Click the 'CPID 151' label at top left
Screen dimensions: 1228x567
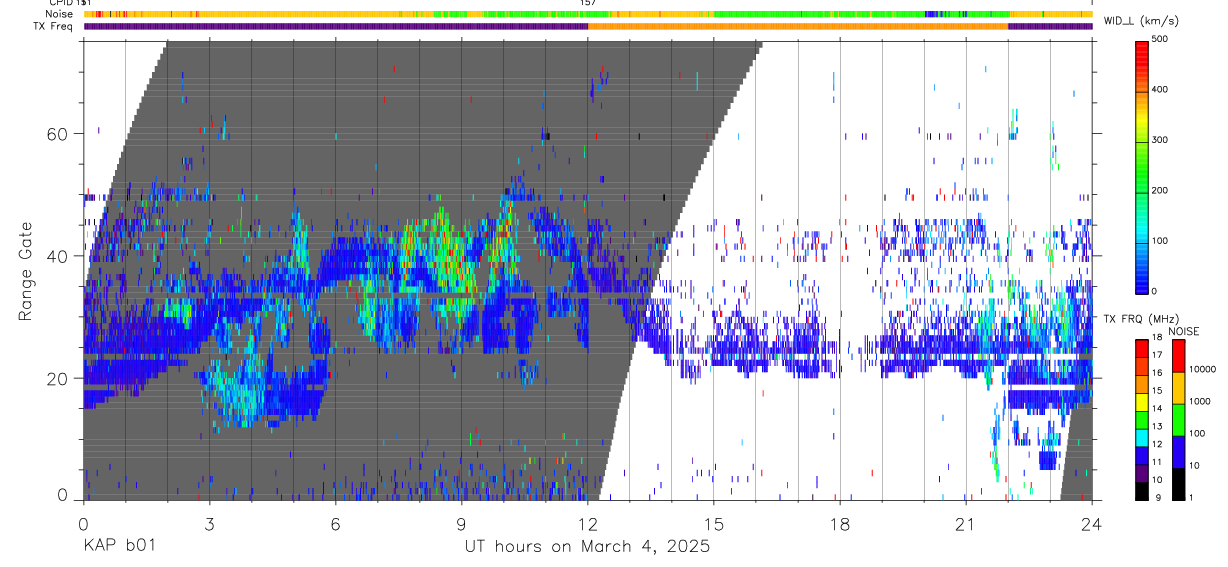(70, 3)
